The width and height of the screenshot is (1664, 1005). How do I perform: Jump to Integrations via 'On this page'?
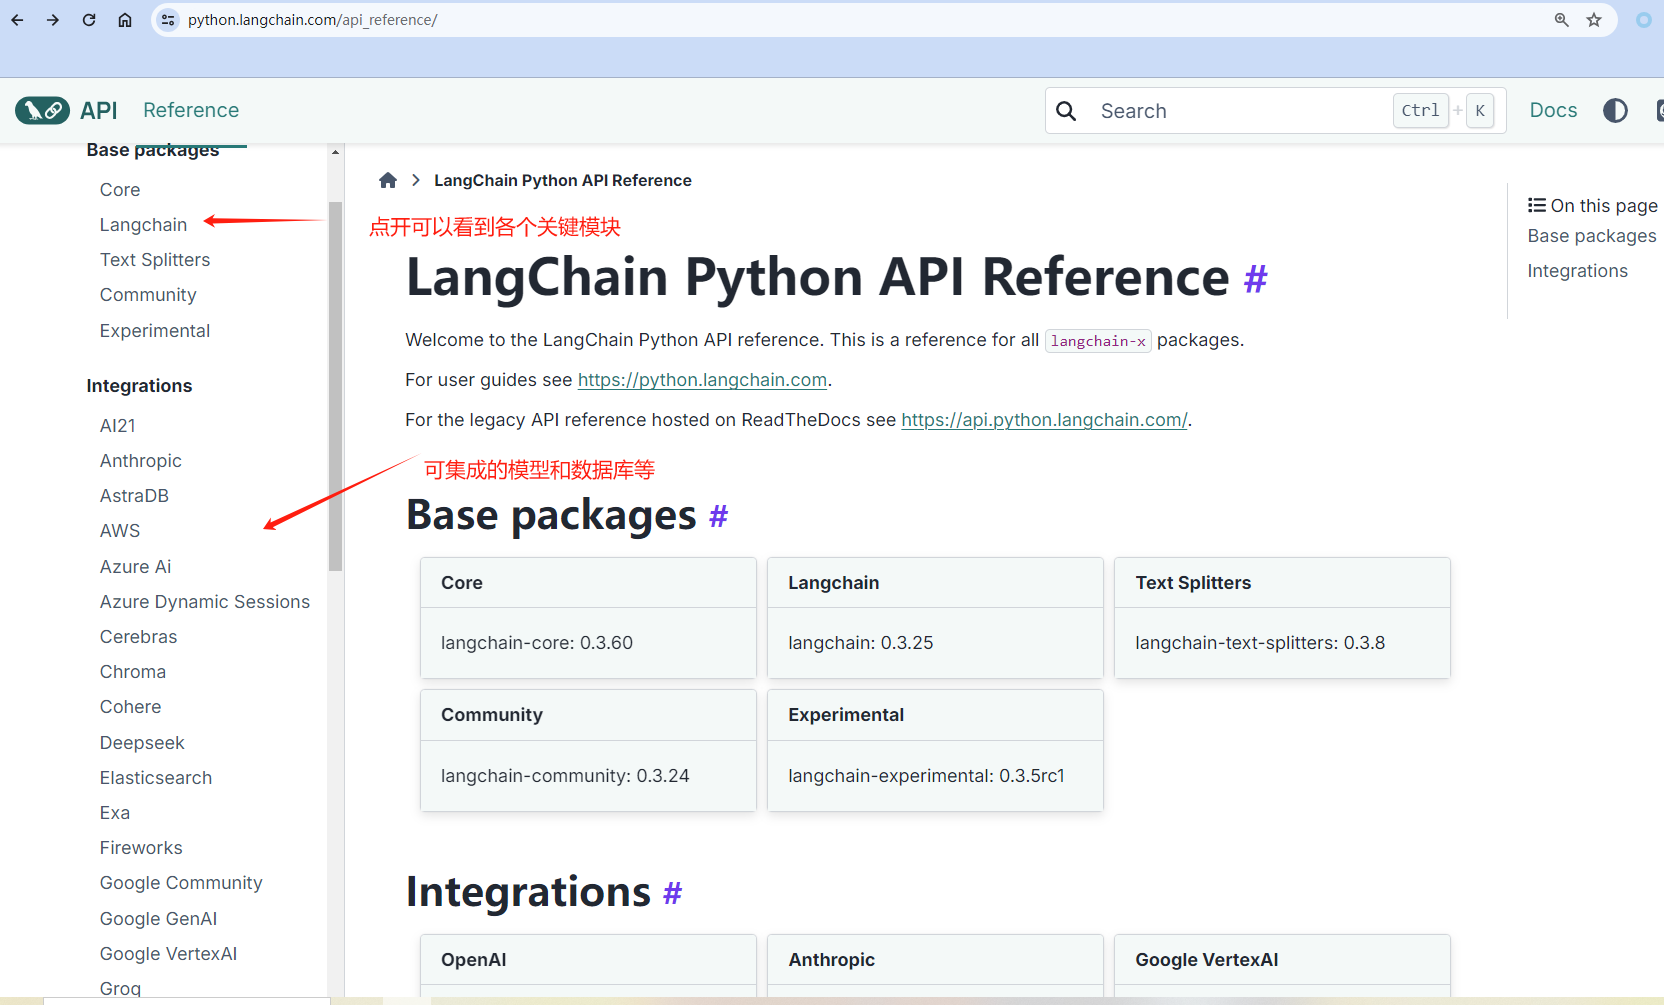pyautogui.click(x=1578, y=270)
